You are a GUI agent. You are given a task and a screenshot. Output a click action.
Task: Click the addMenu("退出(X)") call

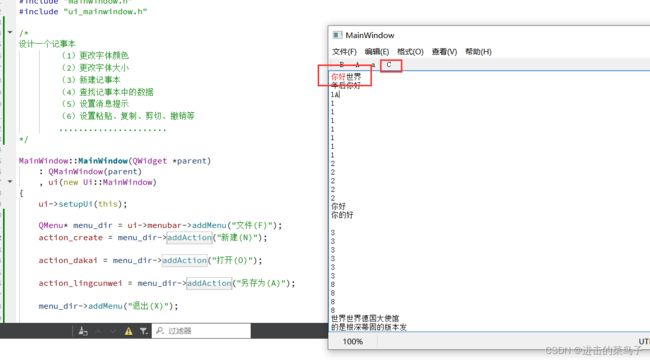(x=131, y=306)
